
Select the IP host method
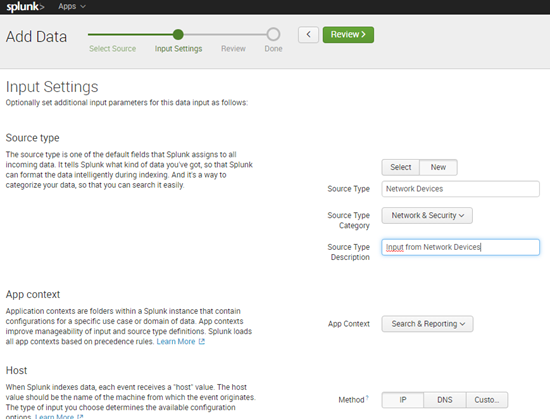point(403,400)
